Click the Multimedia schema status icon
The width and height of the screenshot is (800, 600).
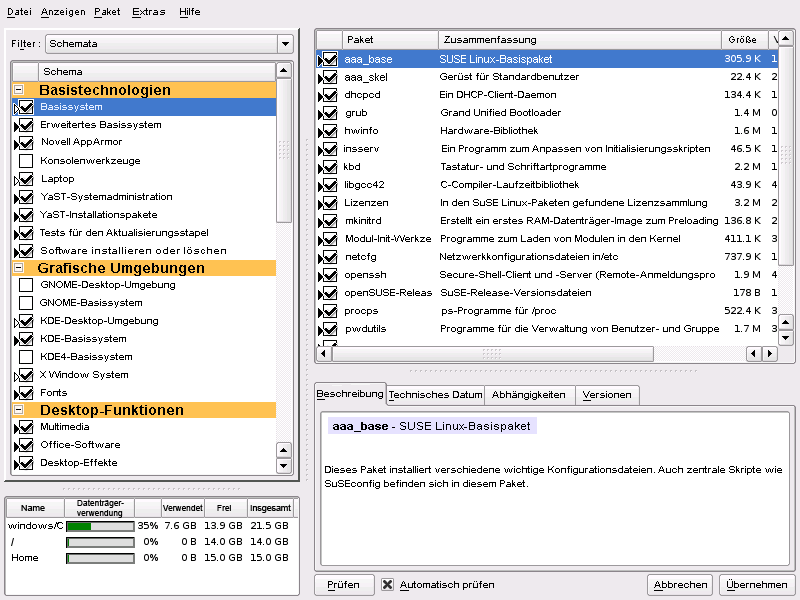pyautogui.click(x=26, y=427)
